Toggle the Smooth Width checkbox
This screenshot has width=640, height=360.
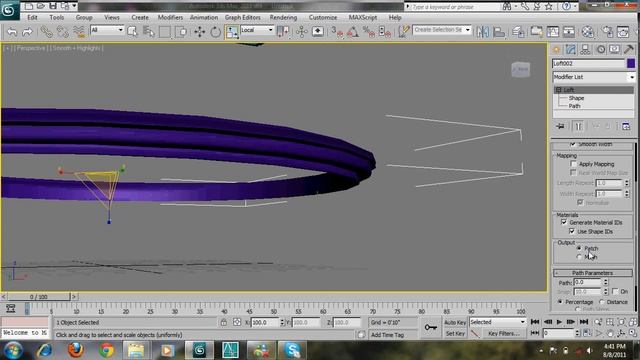point(573,144)
